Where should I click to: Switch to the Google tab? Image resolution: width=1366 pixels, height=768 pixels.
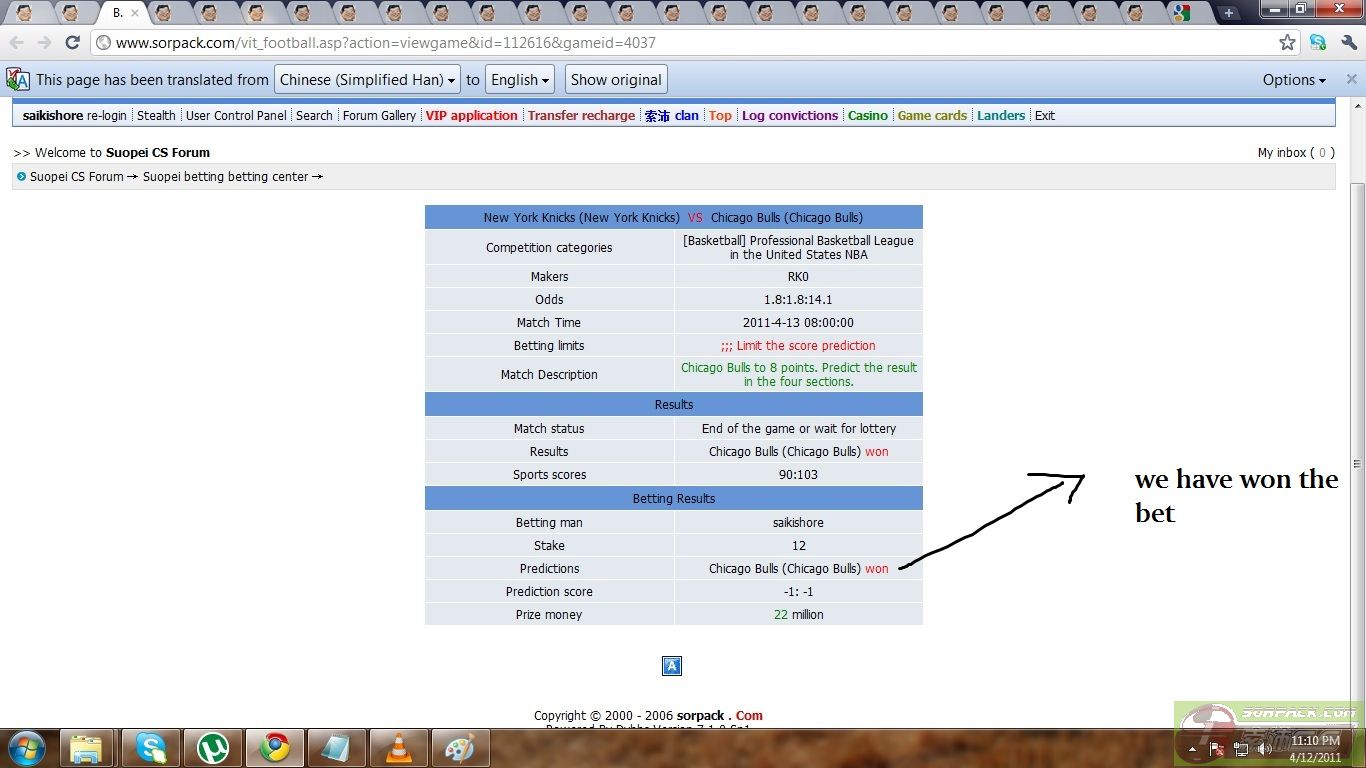tap(1182, 13)
